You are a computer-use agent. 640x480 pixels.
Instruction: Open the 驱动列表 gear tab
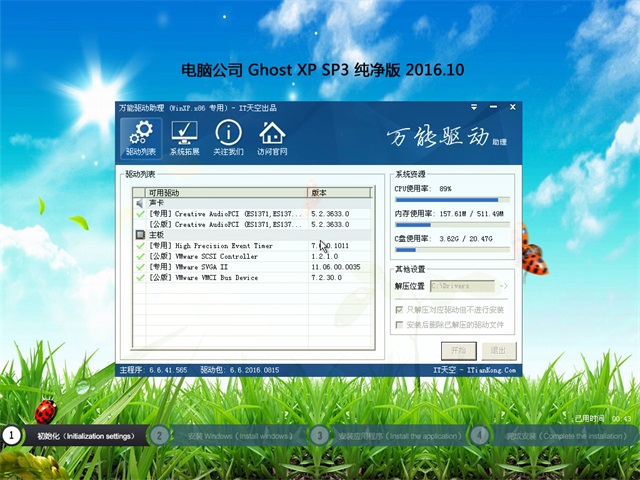(x=141, y=138)
